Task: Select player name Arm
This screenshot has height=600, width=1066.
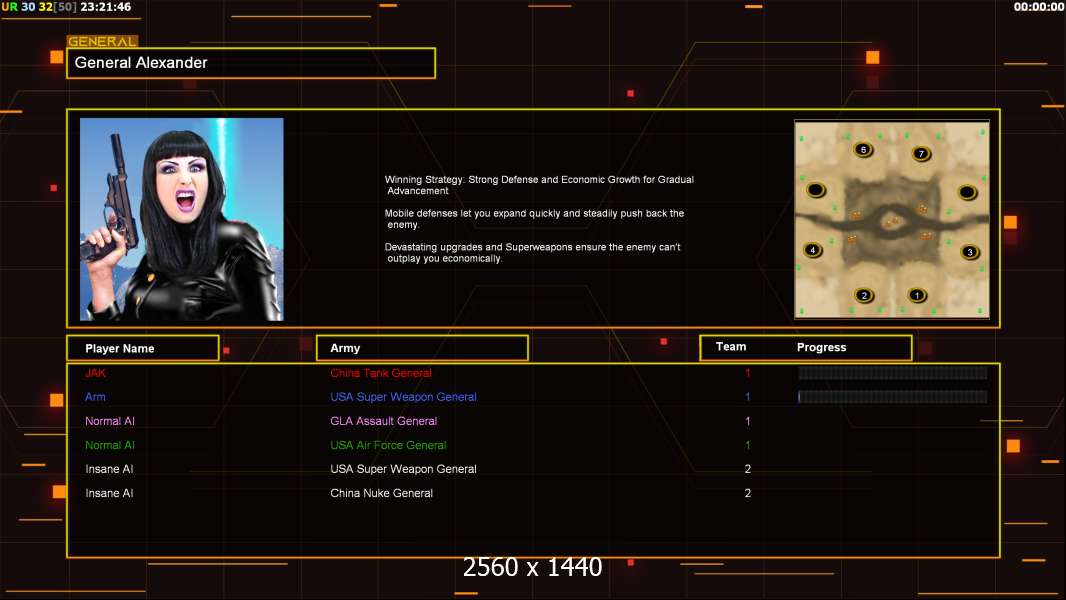Action: pyautogui.click(x=95, y=397)
